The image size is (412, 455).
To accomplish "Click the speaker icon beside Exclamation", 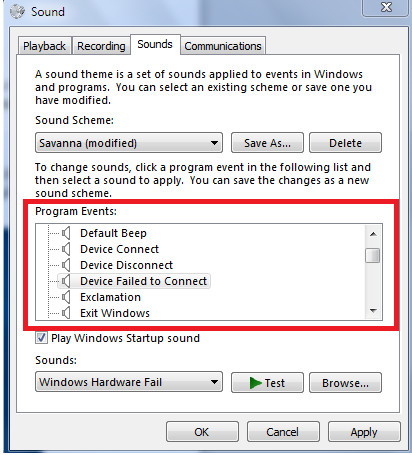I will [x=66, y=297].
